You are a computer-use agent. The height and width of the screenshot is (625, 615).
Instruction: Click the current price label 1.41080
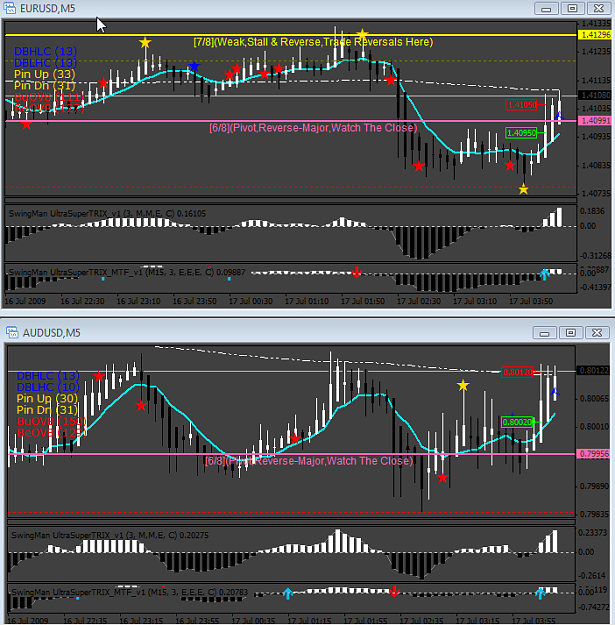(595, 95)
